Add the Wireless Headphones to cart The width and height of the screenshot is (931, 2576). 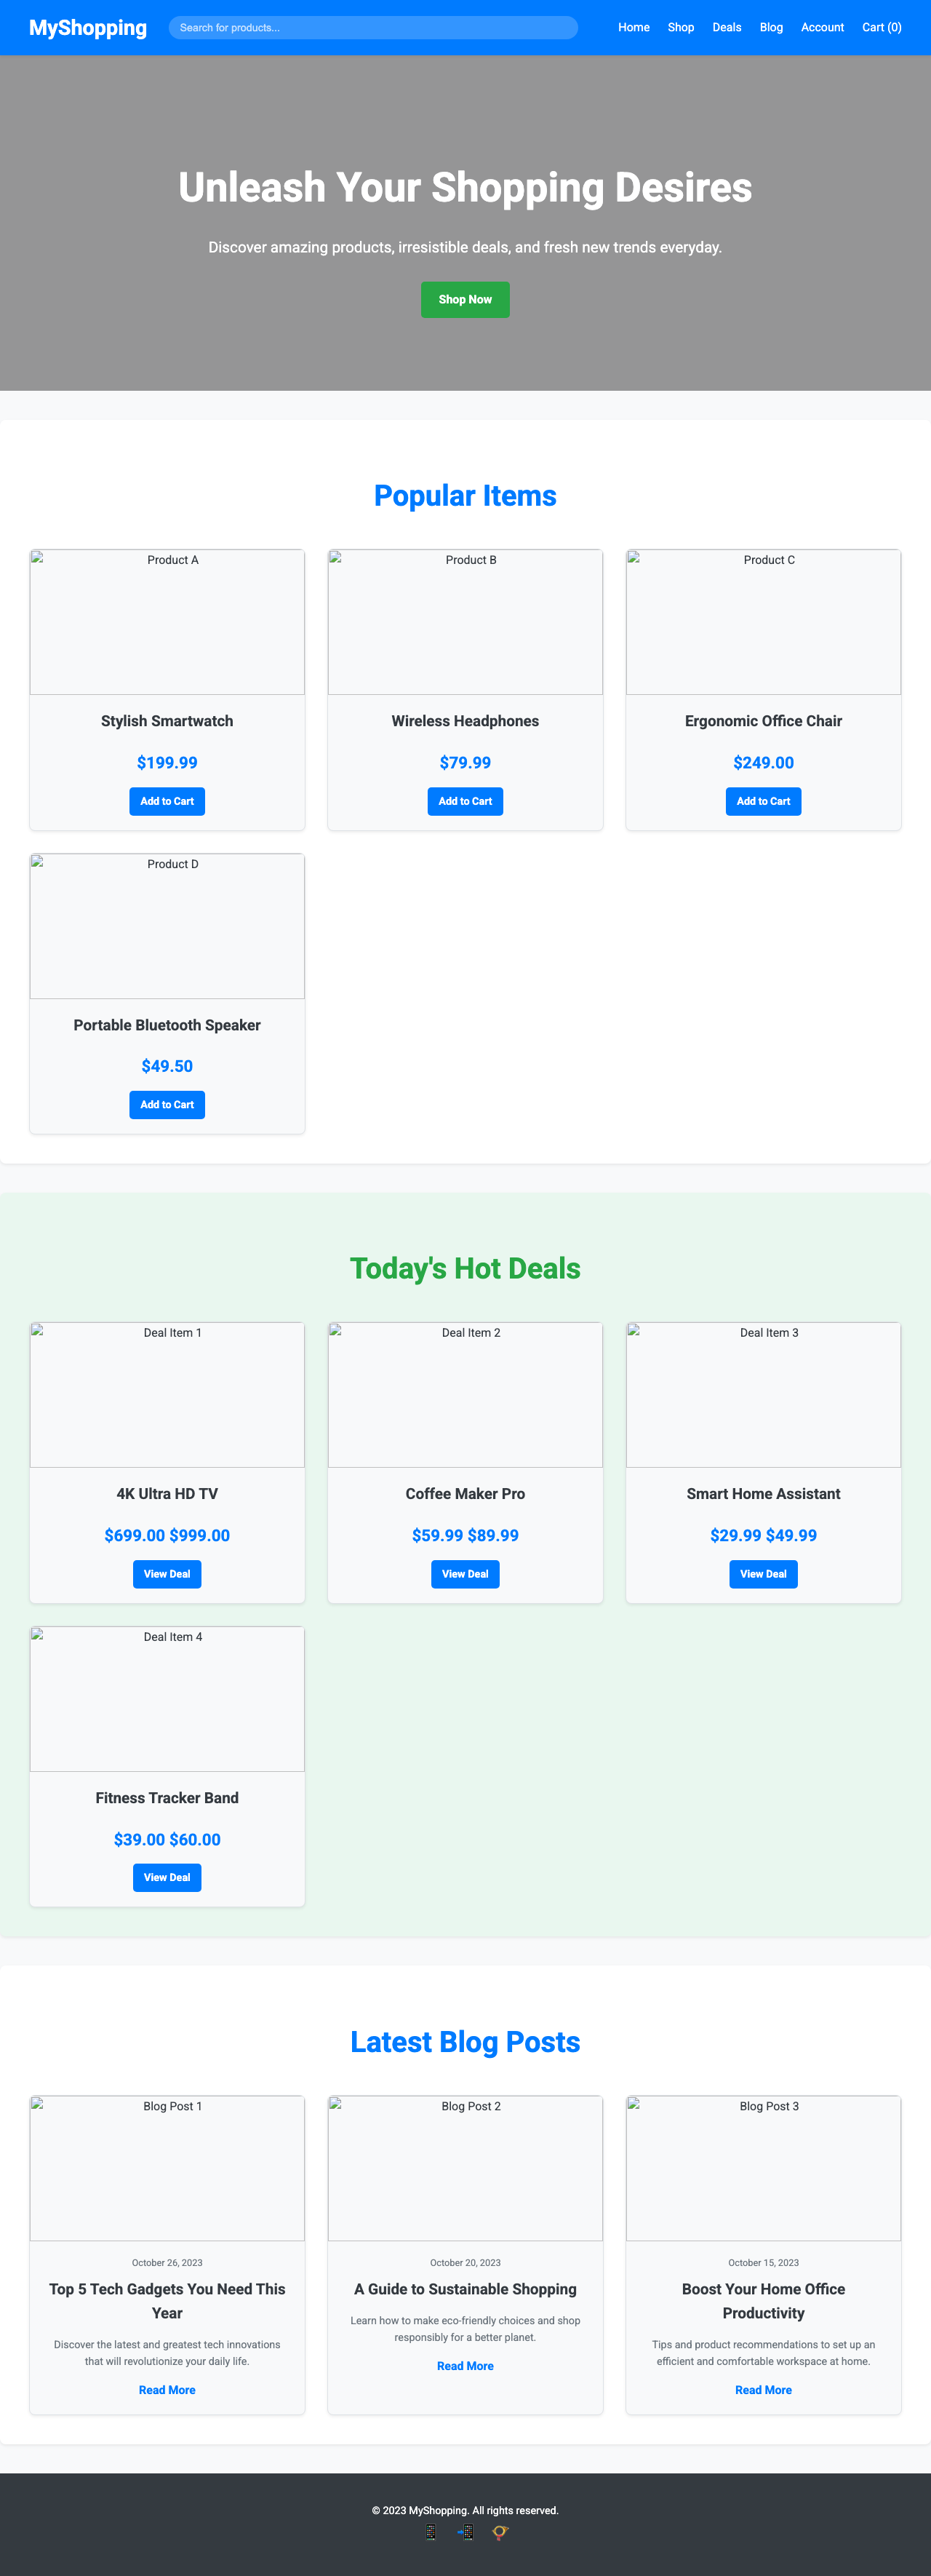point(465,801)
